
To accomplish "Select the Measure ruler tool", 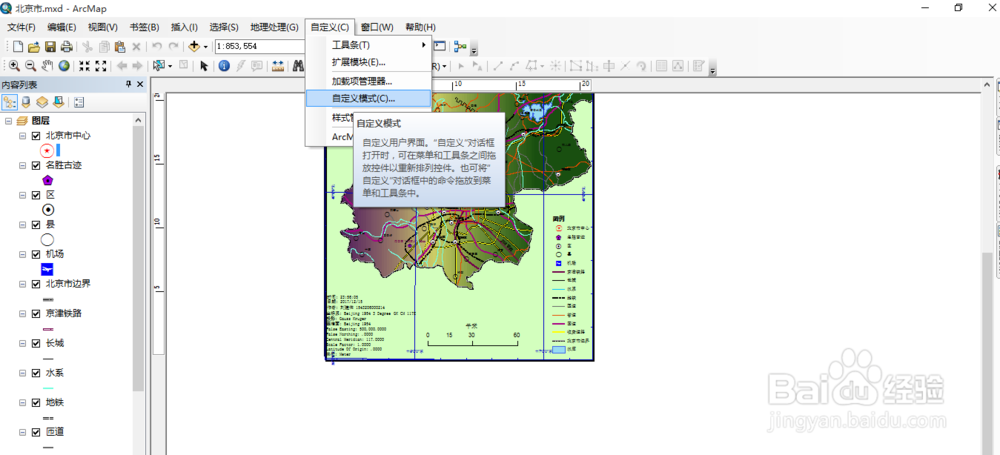I will pyautogui.click(x=277, y=66).
